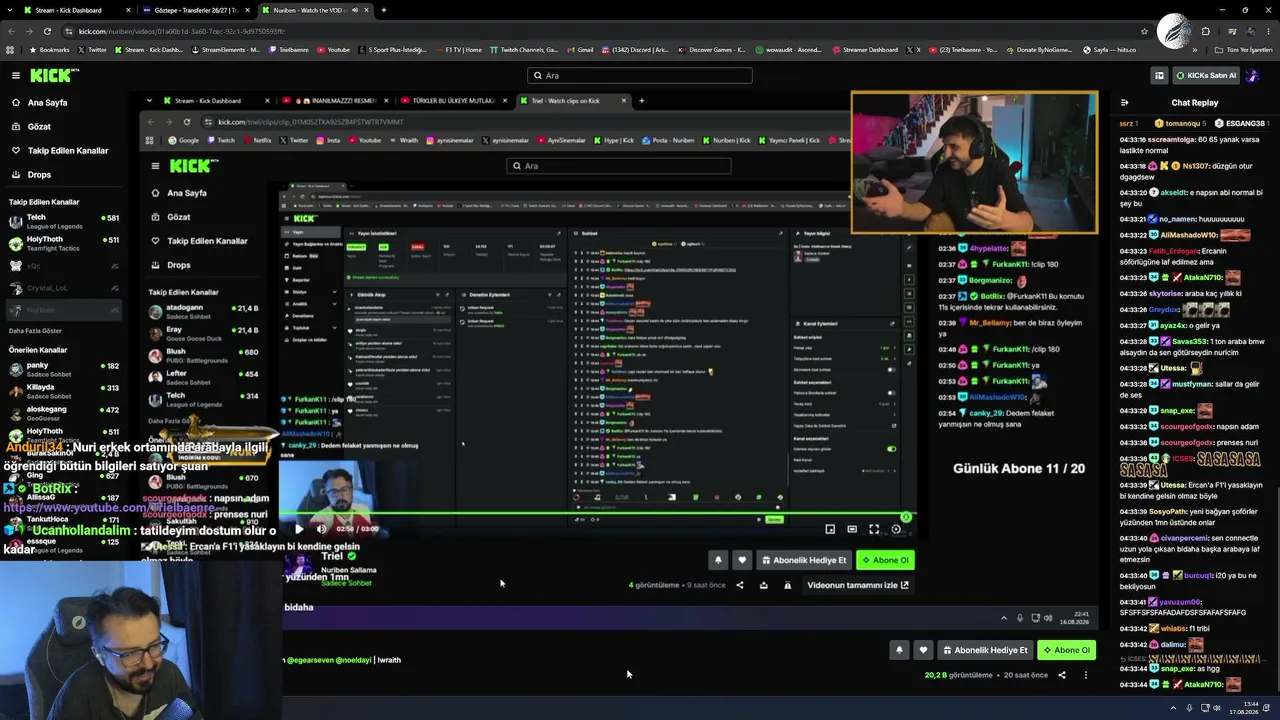Share the clip via the share icon
The image size is (1280, 720).
coord(740,585)
